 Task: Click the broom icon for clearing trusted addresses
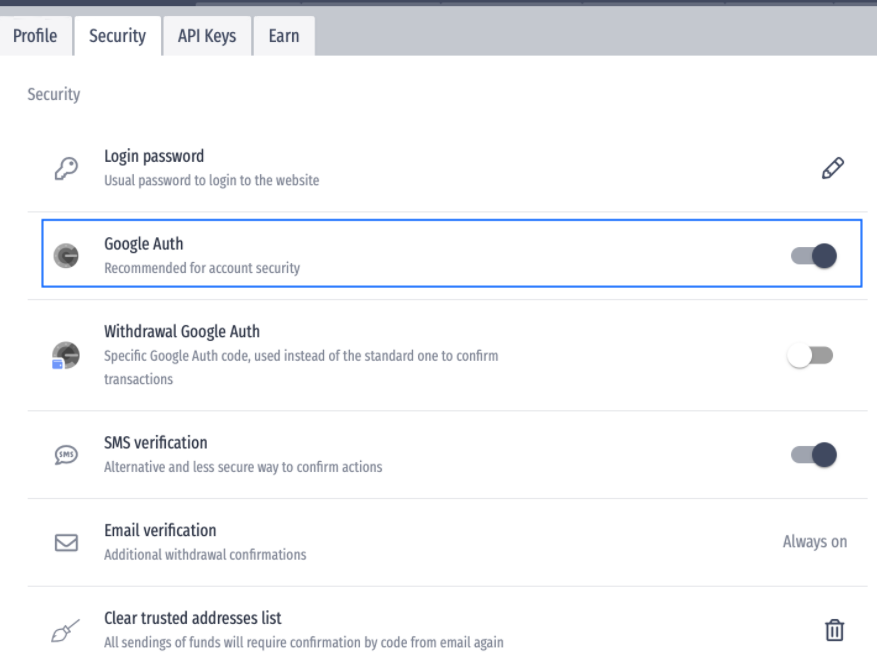point(65,631)
